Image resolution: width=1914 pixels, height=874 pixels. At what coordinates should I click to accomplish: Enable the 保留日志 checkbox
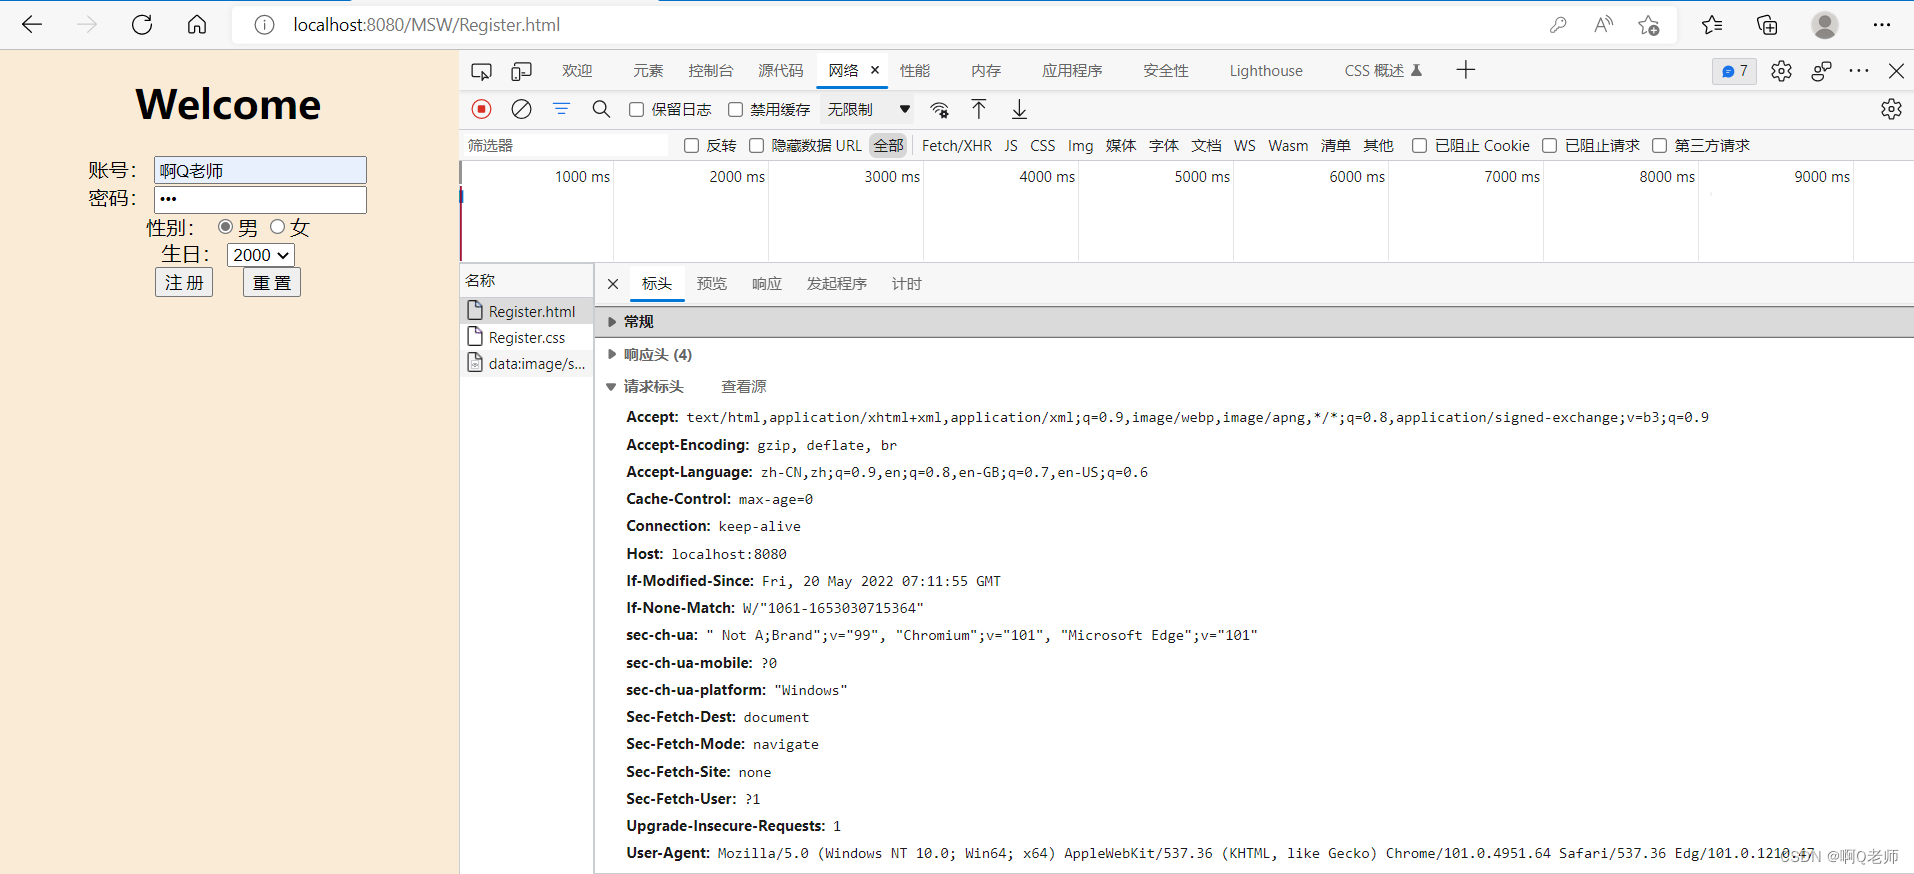(x=636, y=110)
